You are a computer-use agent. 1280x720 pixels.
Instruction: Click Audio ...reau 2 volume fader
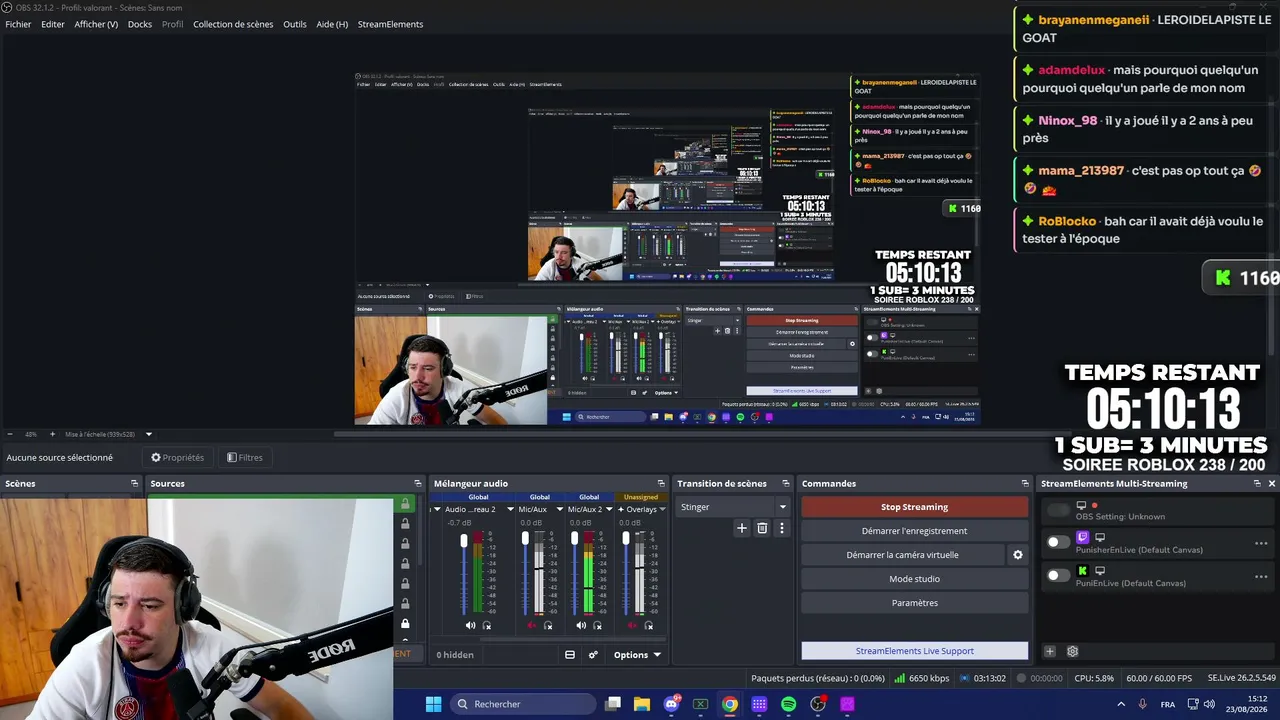[x=464, y=541]
